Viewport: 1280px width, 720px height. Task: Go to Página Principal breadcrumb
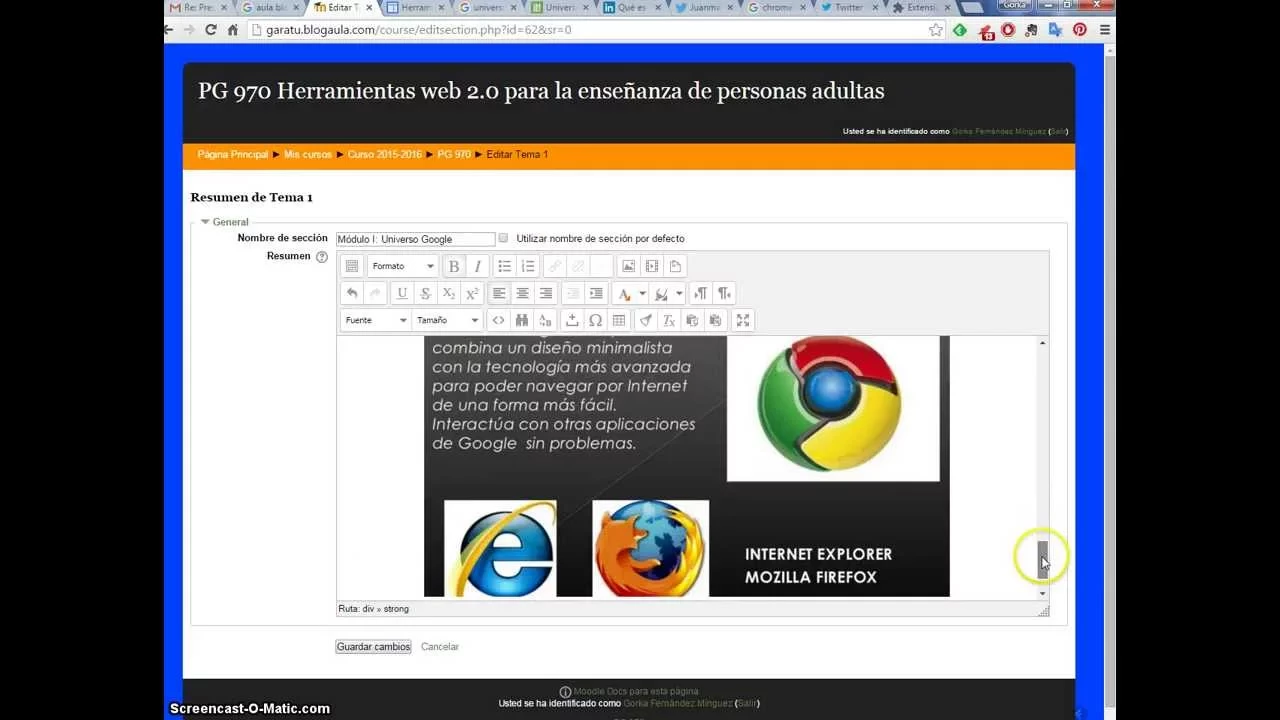click(233, 155)
